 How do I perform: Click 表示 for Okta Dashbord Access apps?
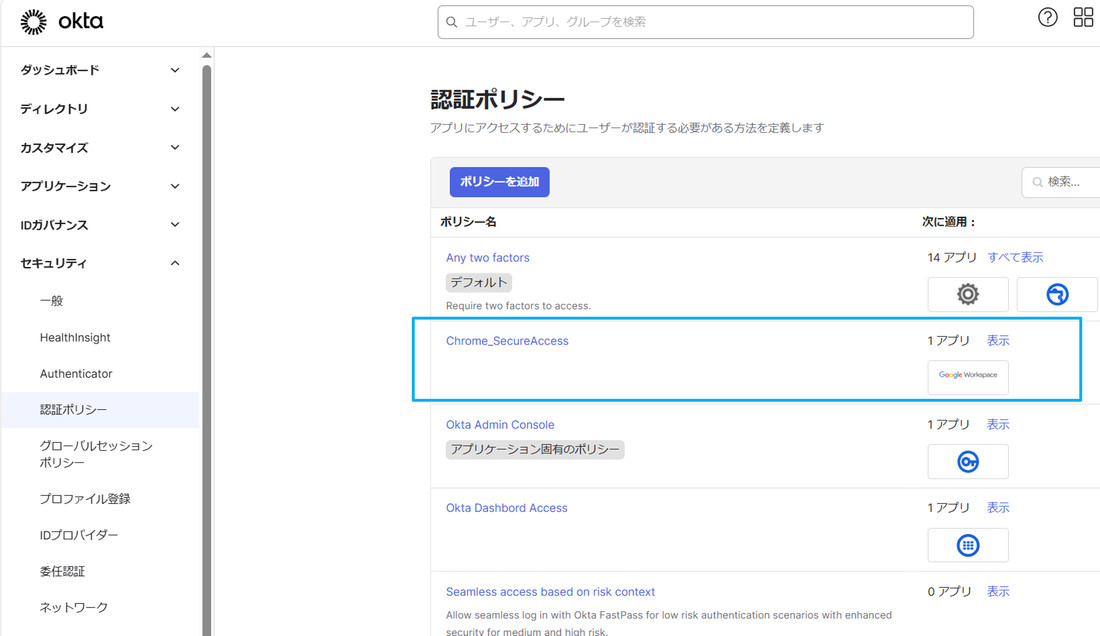[998, 507]
